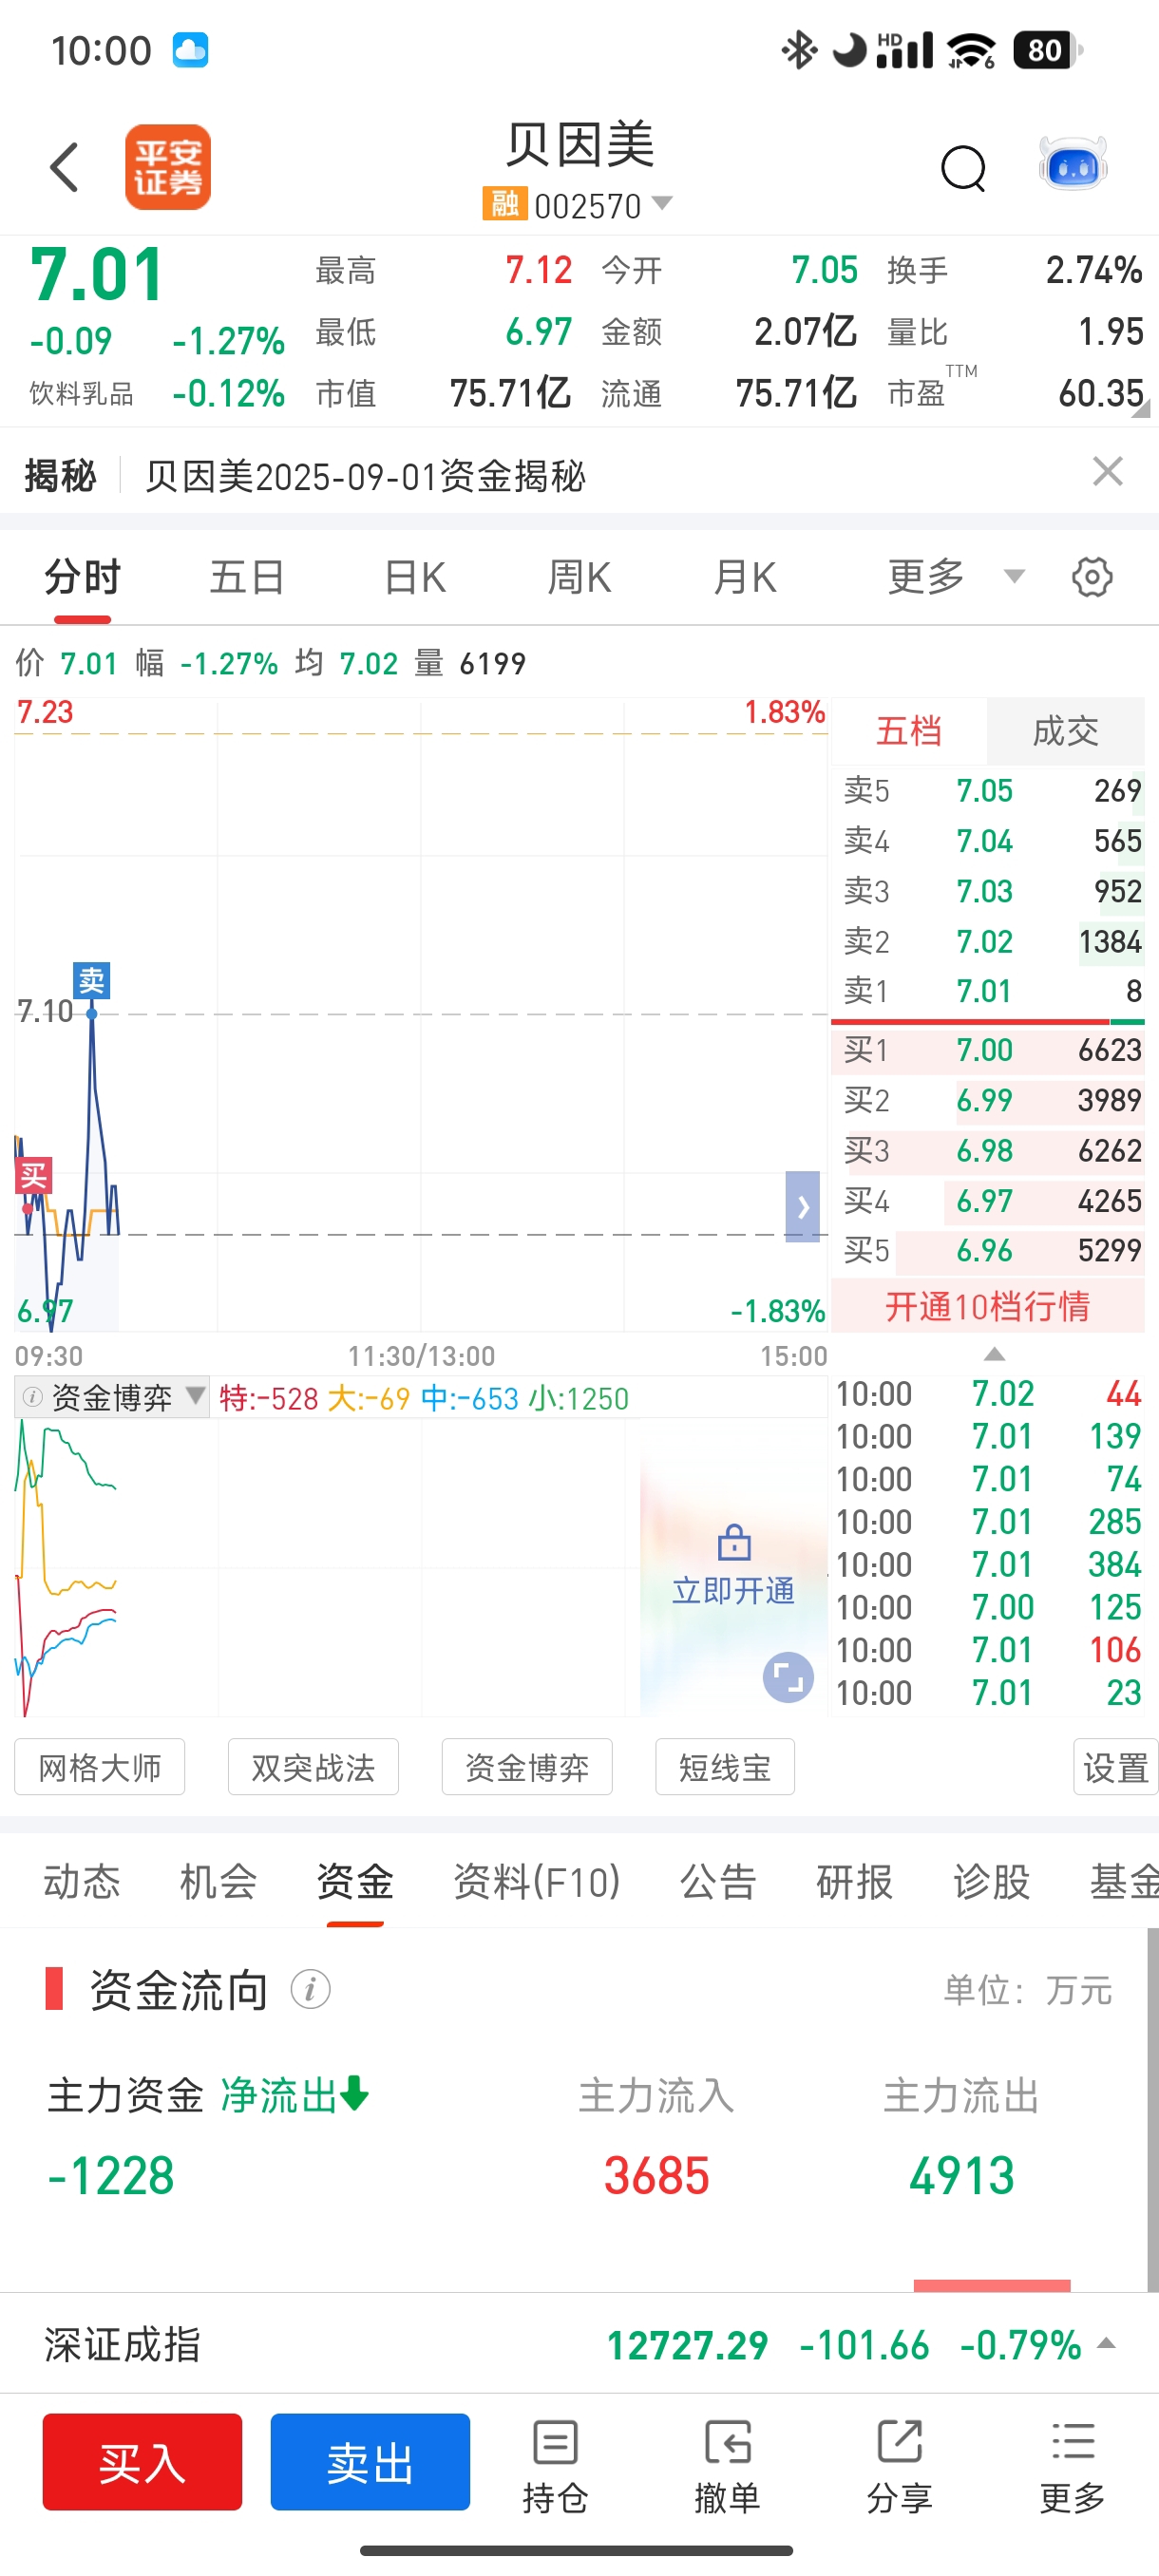Screen dimensions: 1159x2576
Task: Open 资金博弈 indicator dropdown
Action: coord(195,1396)
